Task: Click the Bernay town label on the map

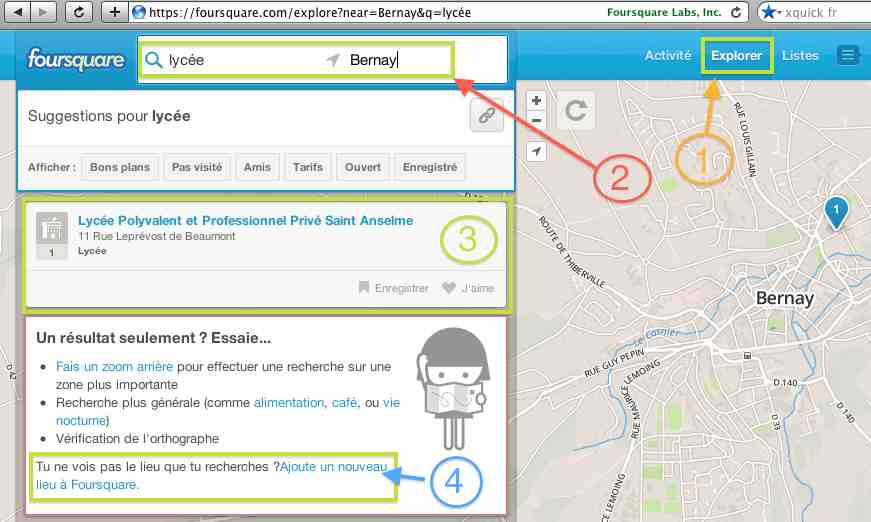Action: [x=784, y=298]
